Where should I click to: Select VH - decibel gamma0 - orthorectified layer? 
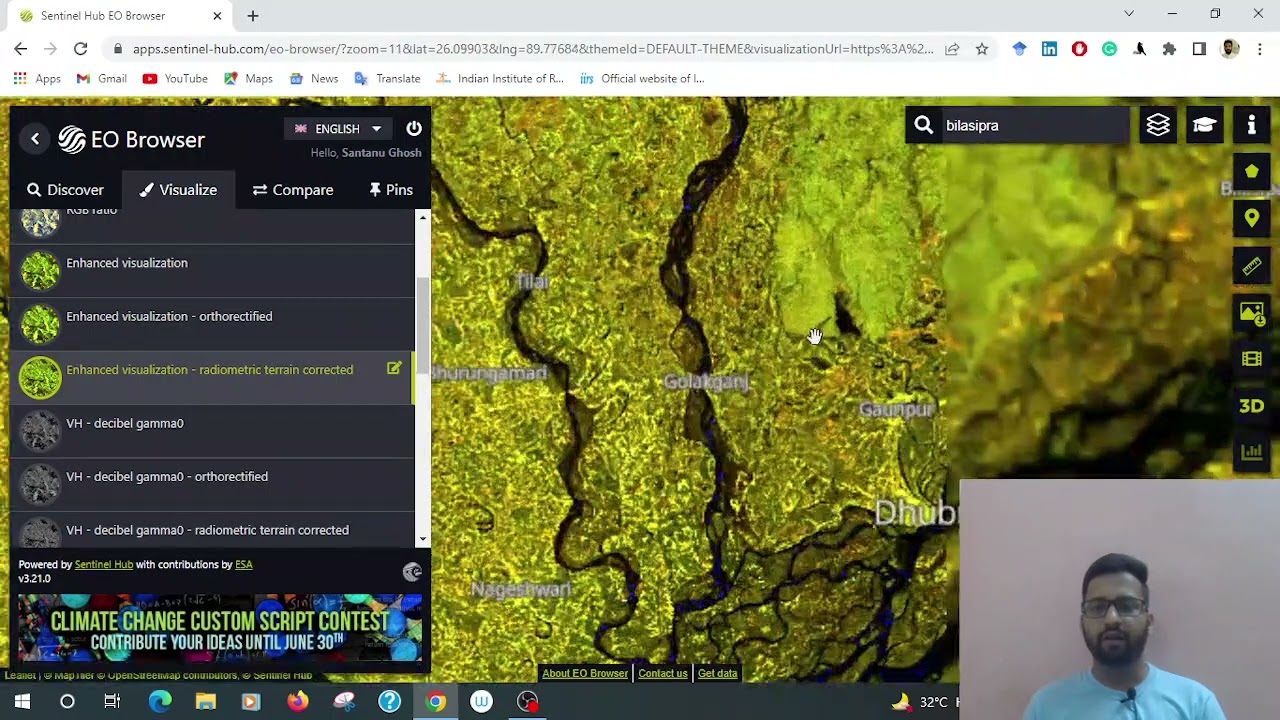click(212, 485)
